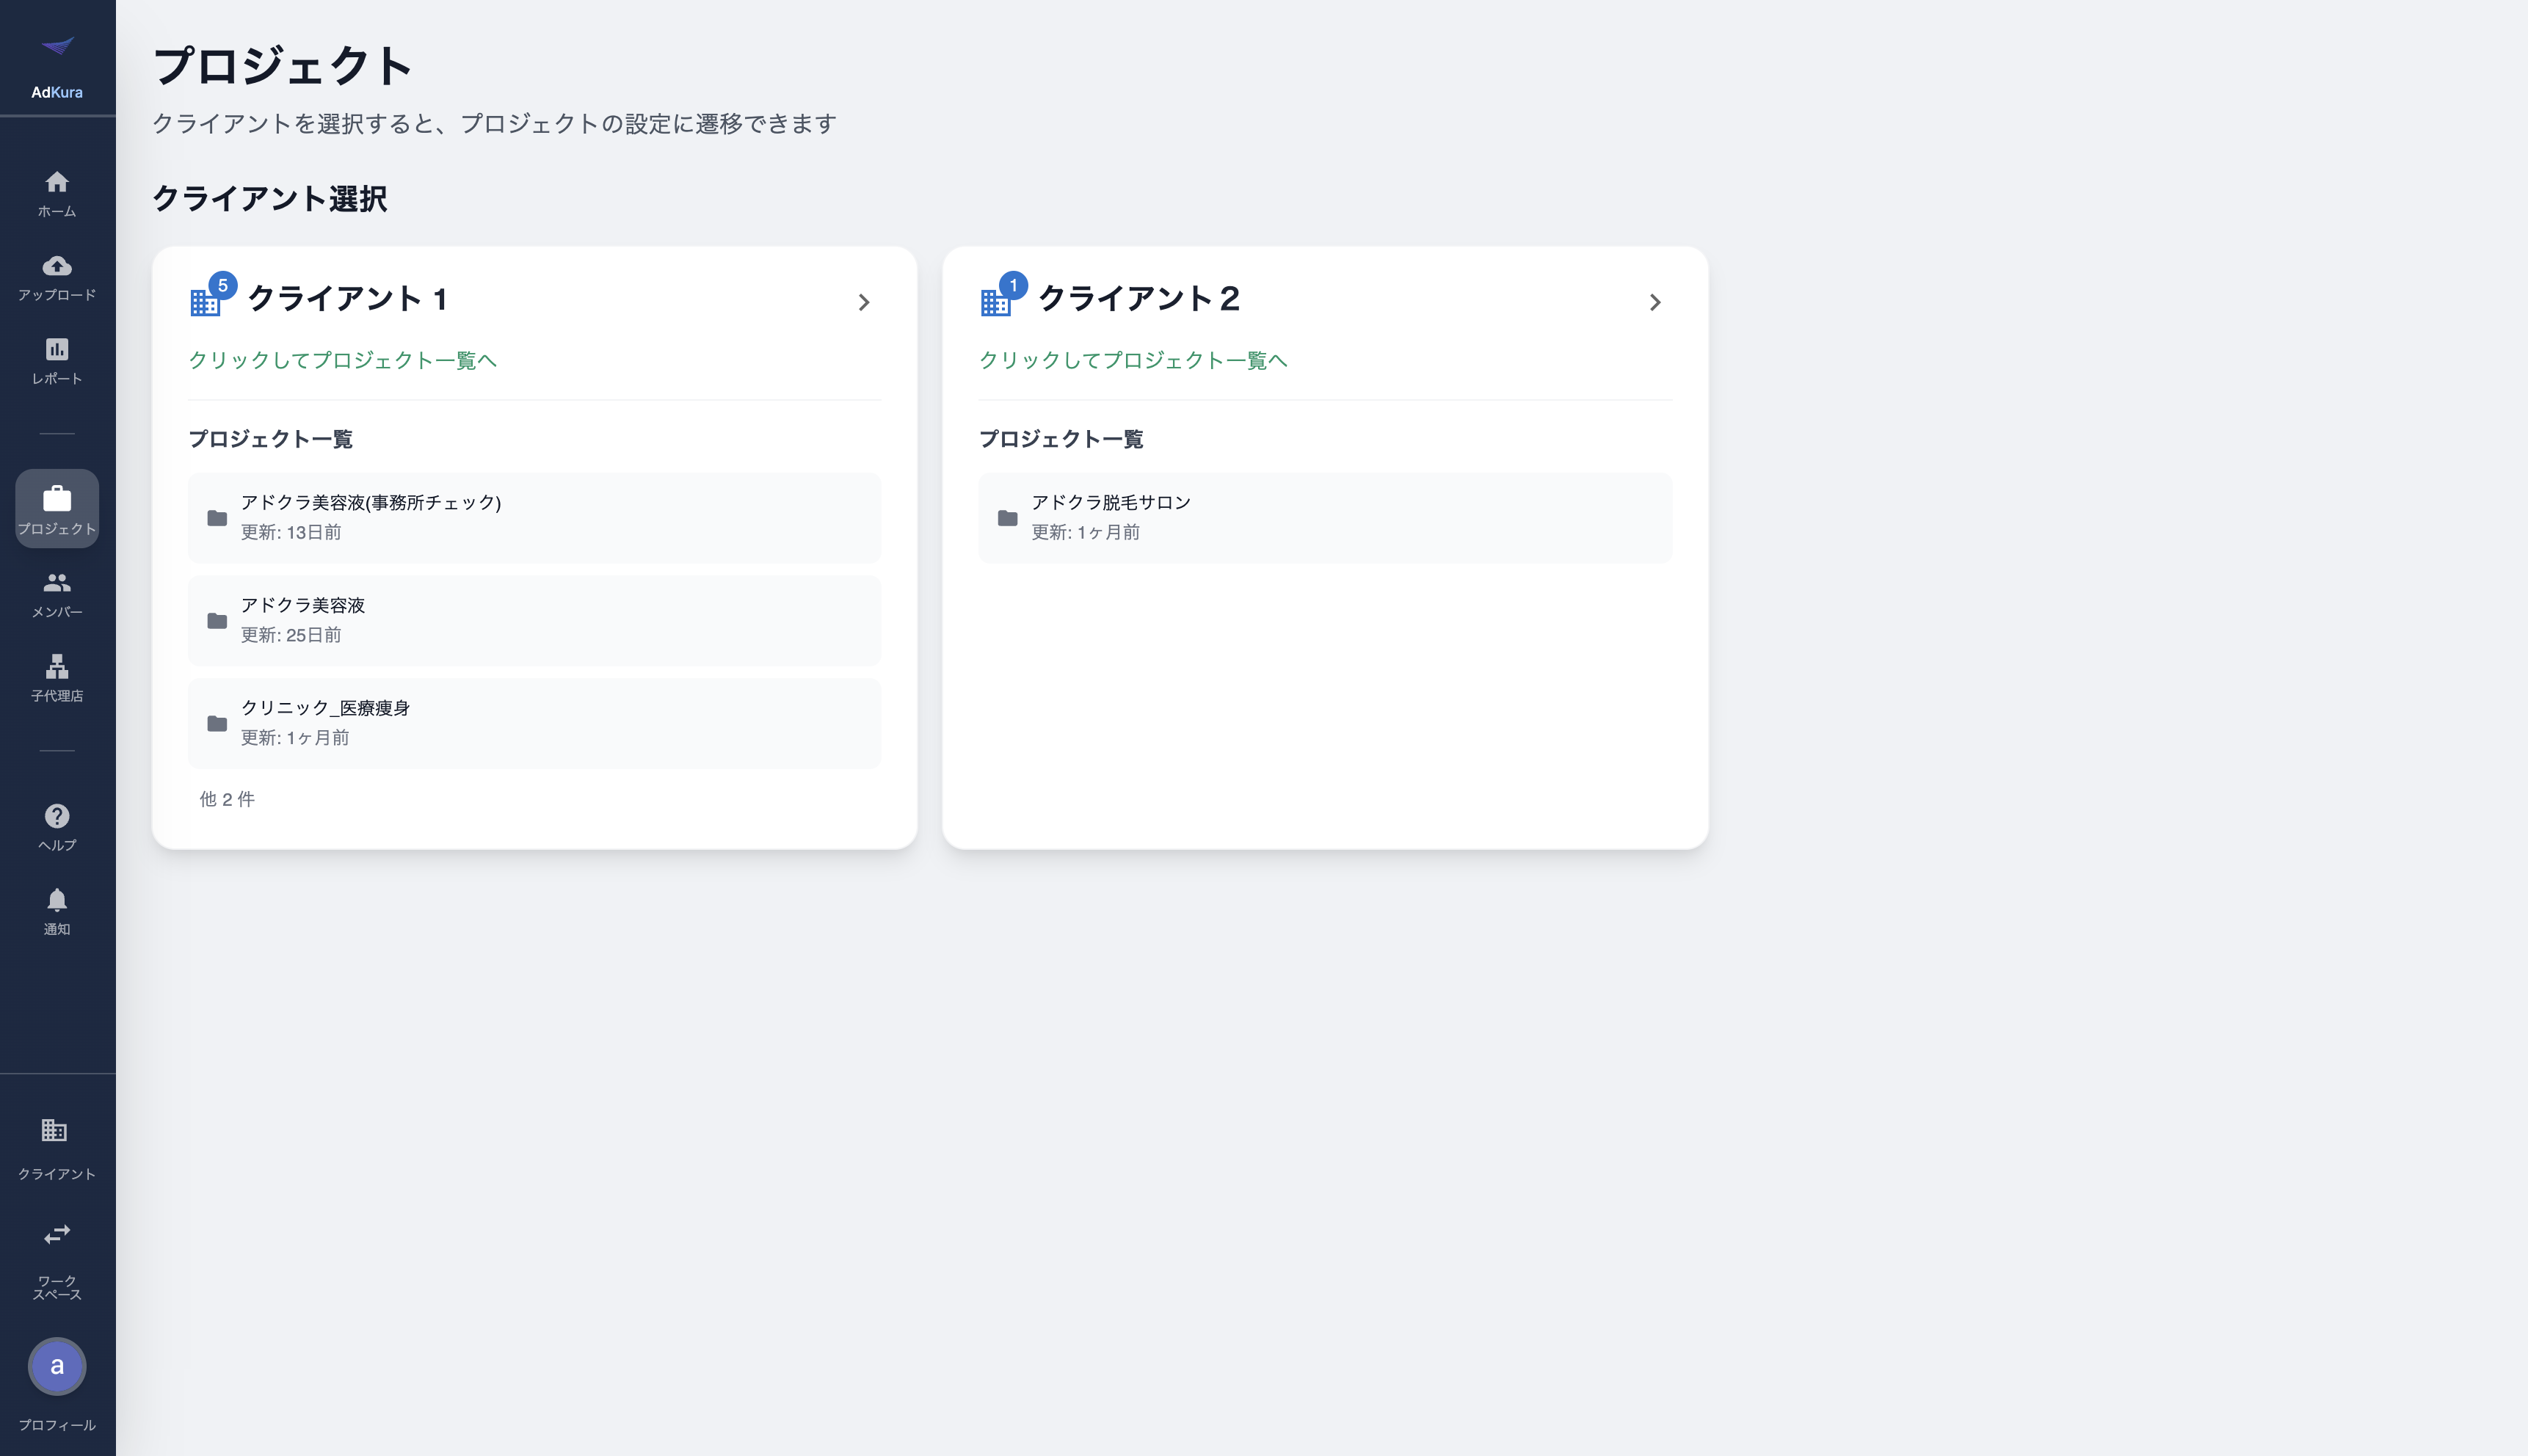This screenshot has width=2528, height=1456.
Task: Open the クリニック_医療痩身 project
Action: pyautogui.click(x=534, y=723)
